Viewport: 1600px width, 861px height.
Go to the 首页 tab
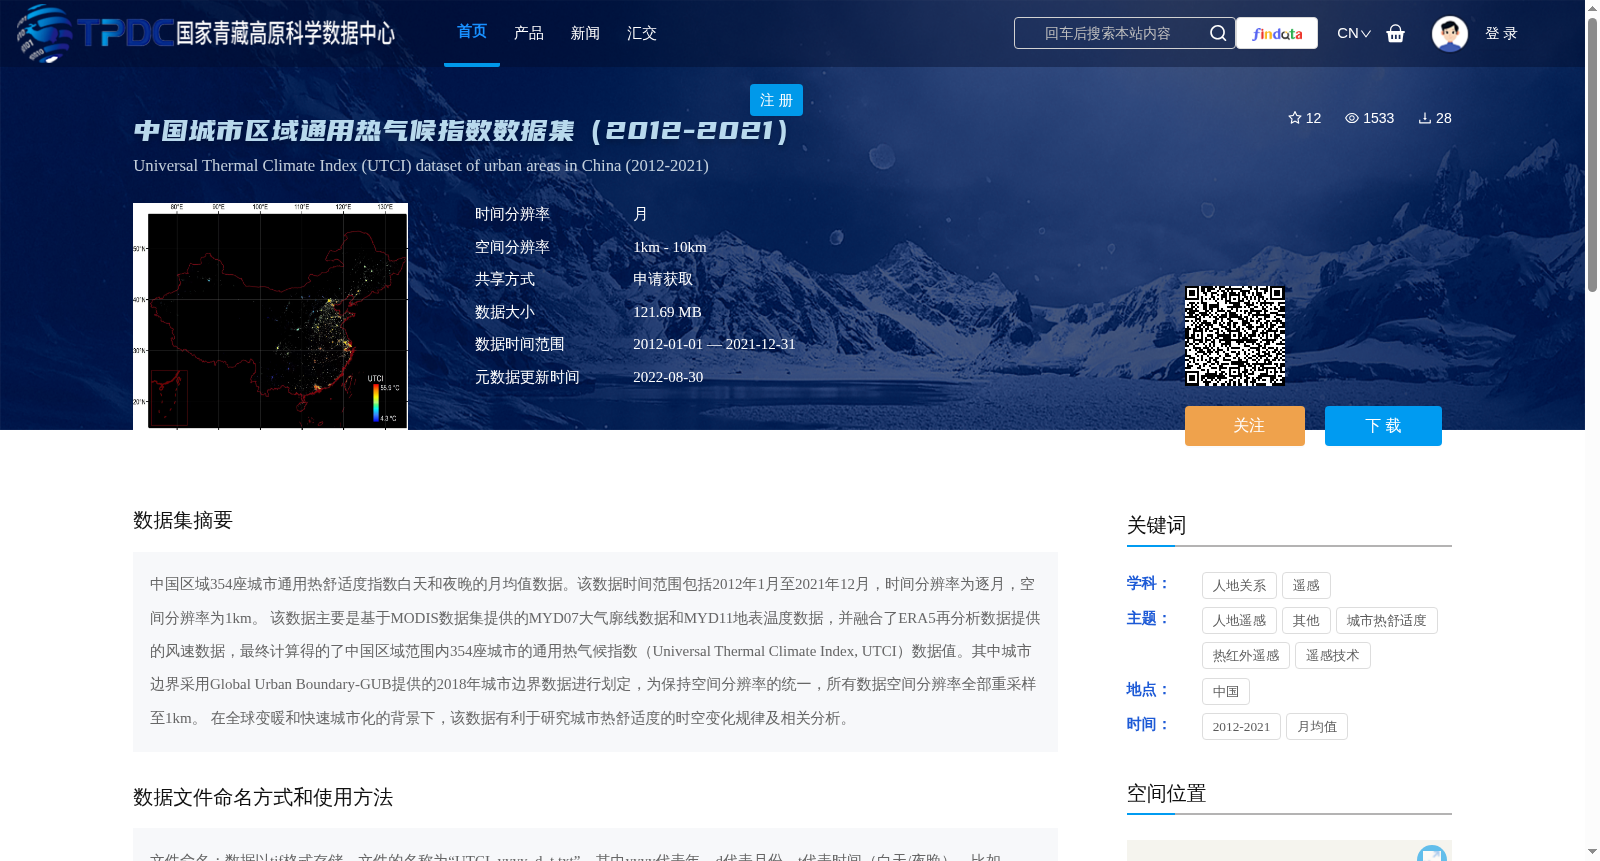(x=472, y=32)
